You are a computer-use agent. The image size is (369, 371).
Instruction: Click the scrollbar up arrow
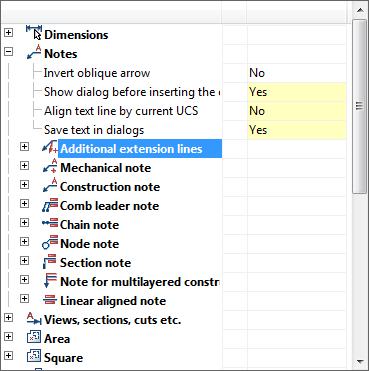[360, 10]
